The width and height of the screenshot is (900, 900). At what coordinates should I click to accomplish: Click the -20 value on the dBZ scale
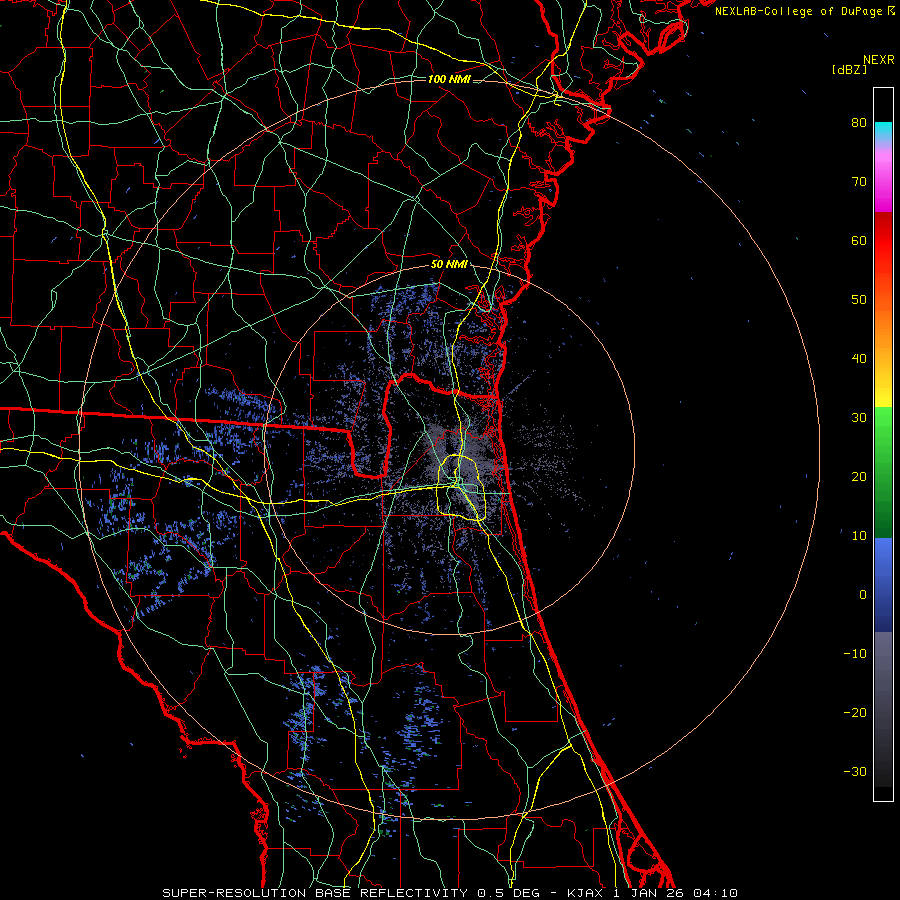coord(855,713)
